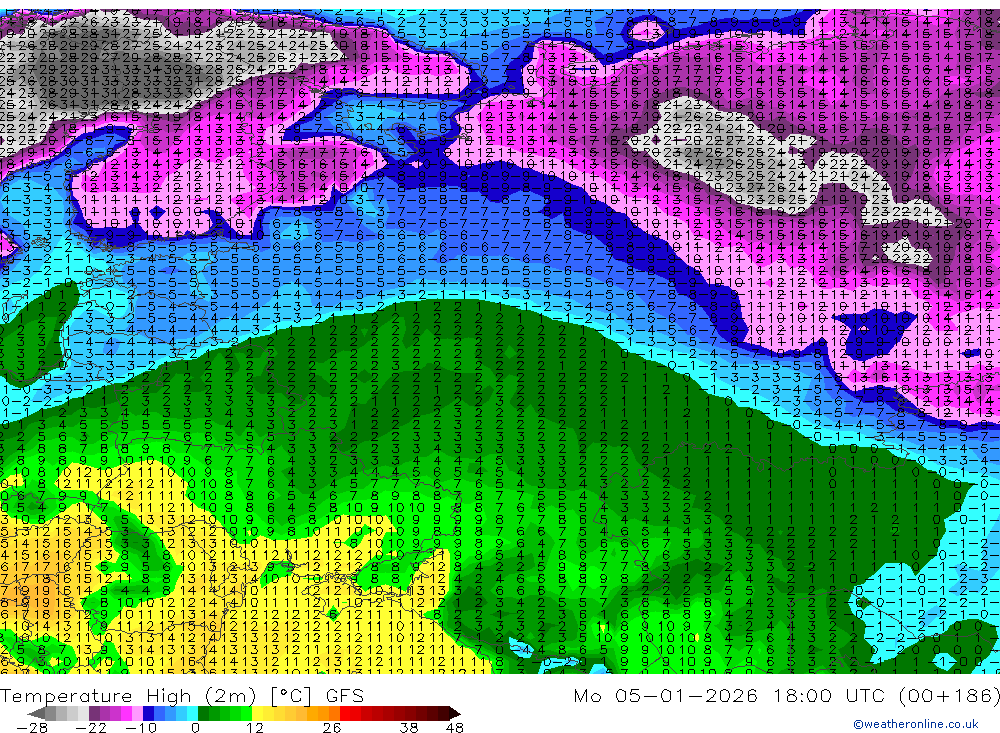1000x733 pixels.
Task: Click the 'Temperature High (2m) [°C] GFS' title
Action: pyautogui.click(x=182, y=695)
